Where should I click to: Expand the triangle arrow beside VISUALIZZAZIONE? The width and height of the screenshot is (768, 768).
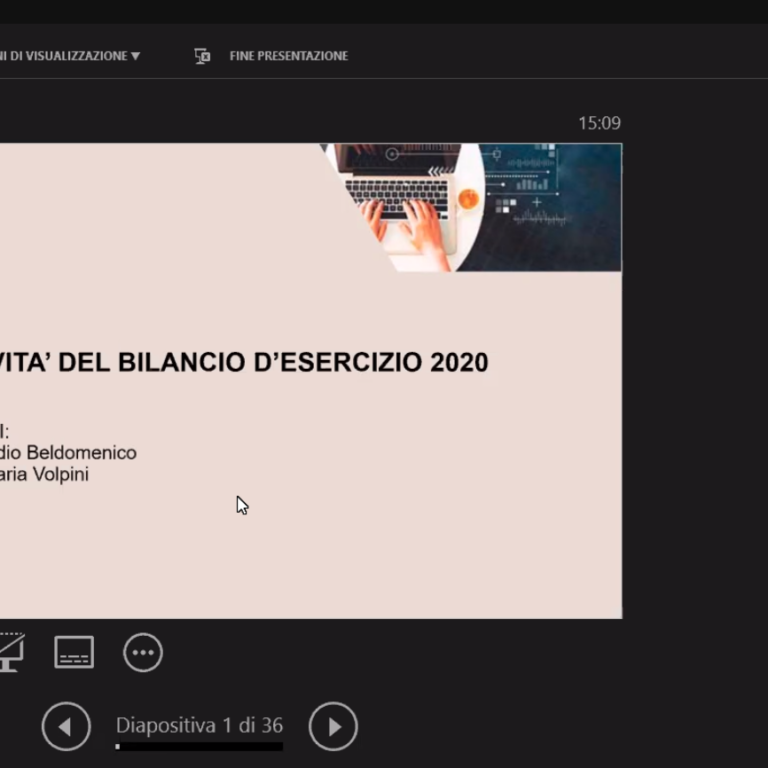click(x=135, y=56)
